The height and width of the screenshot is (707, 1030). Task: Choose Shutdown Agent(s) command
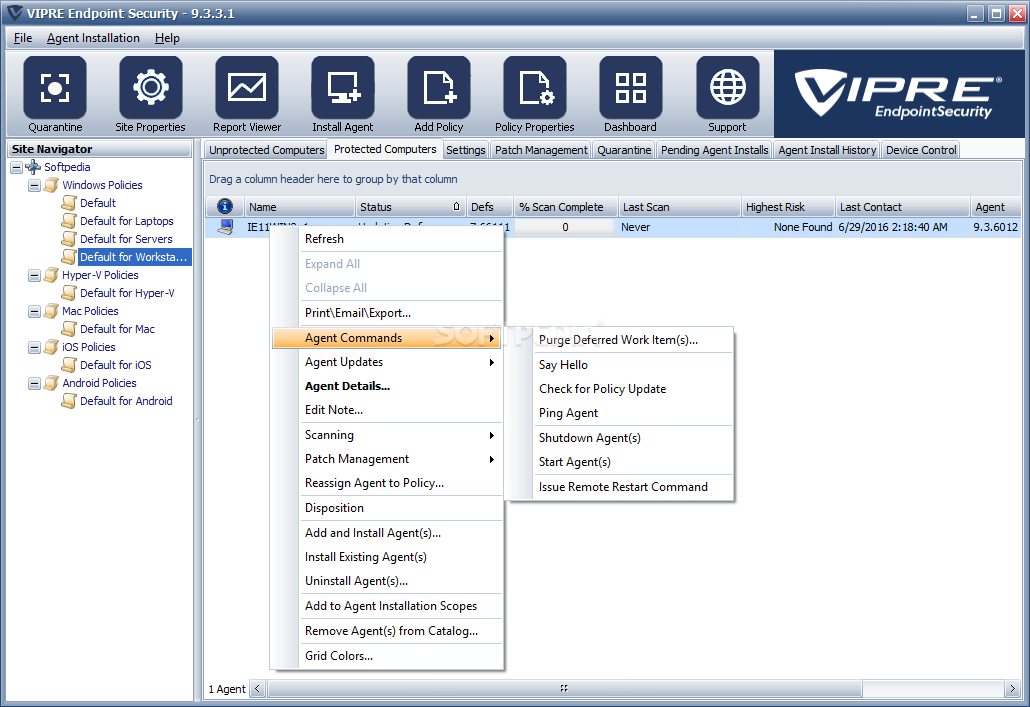coord(620,438)
